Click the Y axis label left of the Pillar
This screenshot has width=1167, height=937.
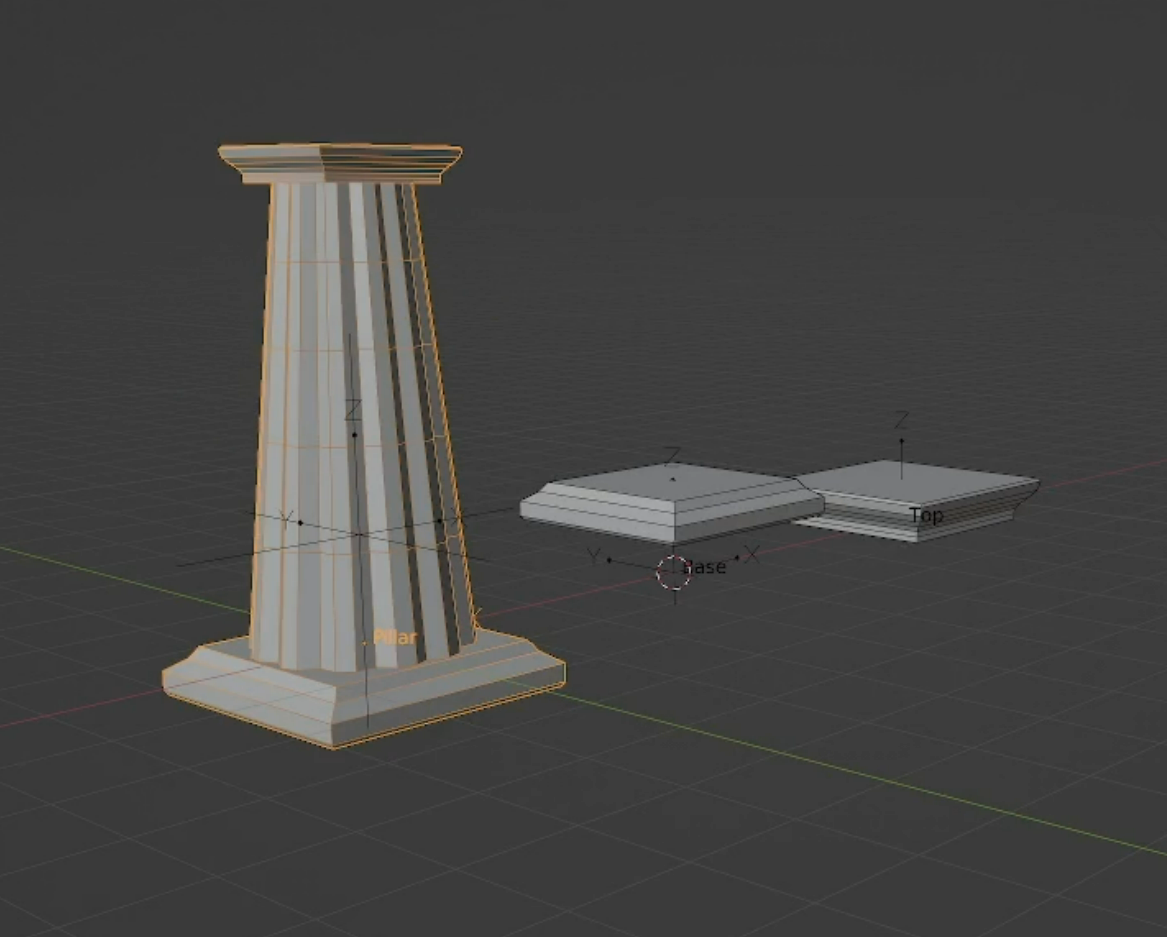pos(286,518)
